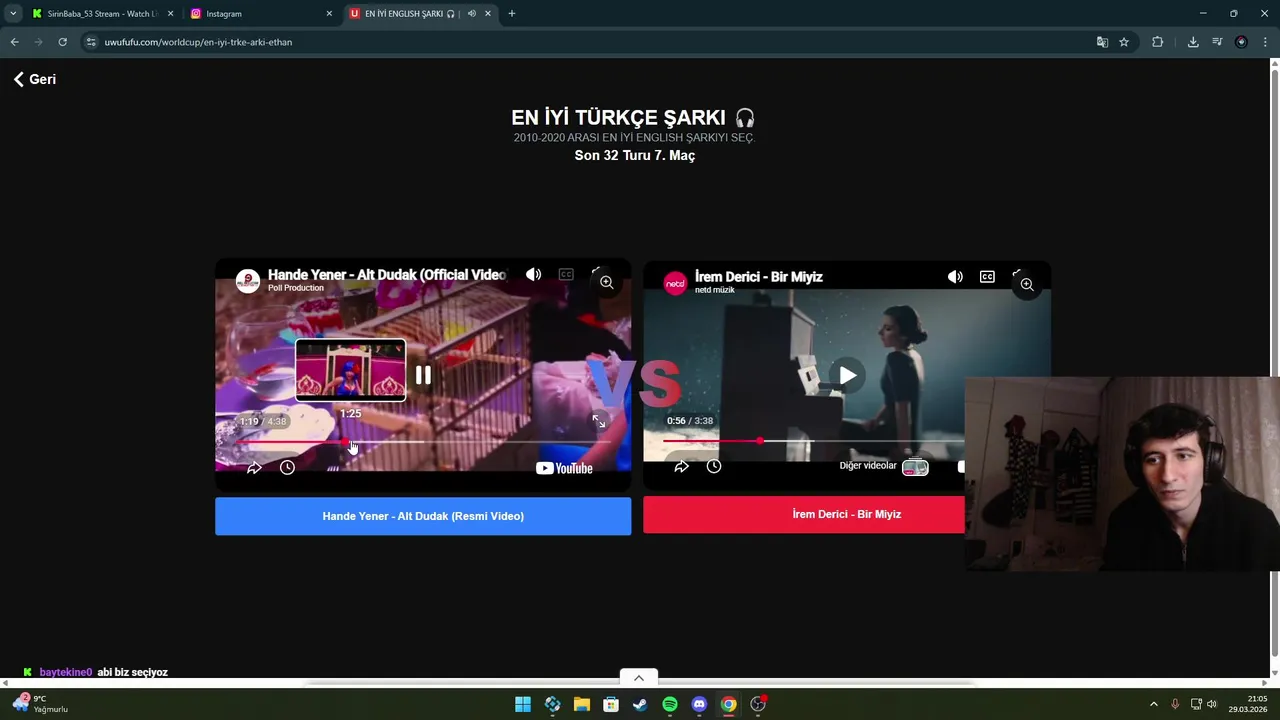
Task: Share the Hande Yener video
Action: pyautogui.click(x=254, y=467)
